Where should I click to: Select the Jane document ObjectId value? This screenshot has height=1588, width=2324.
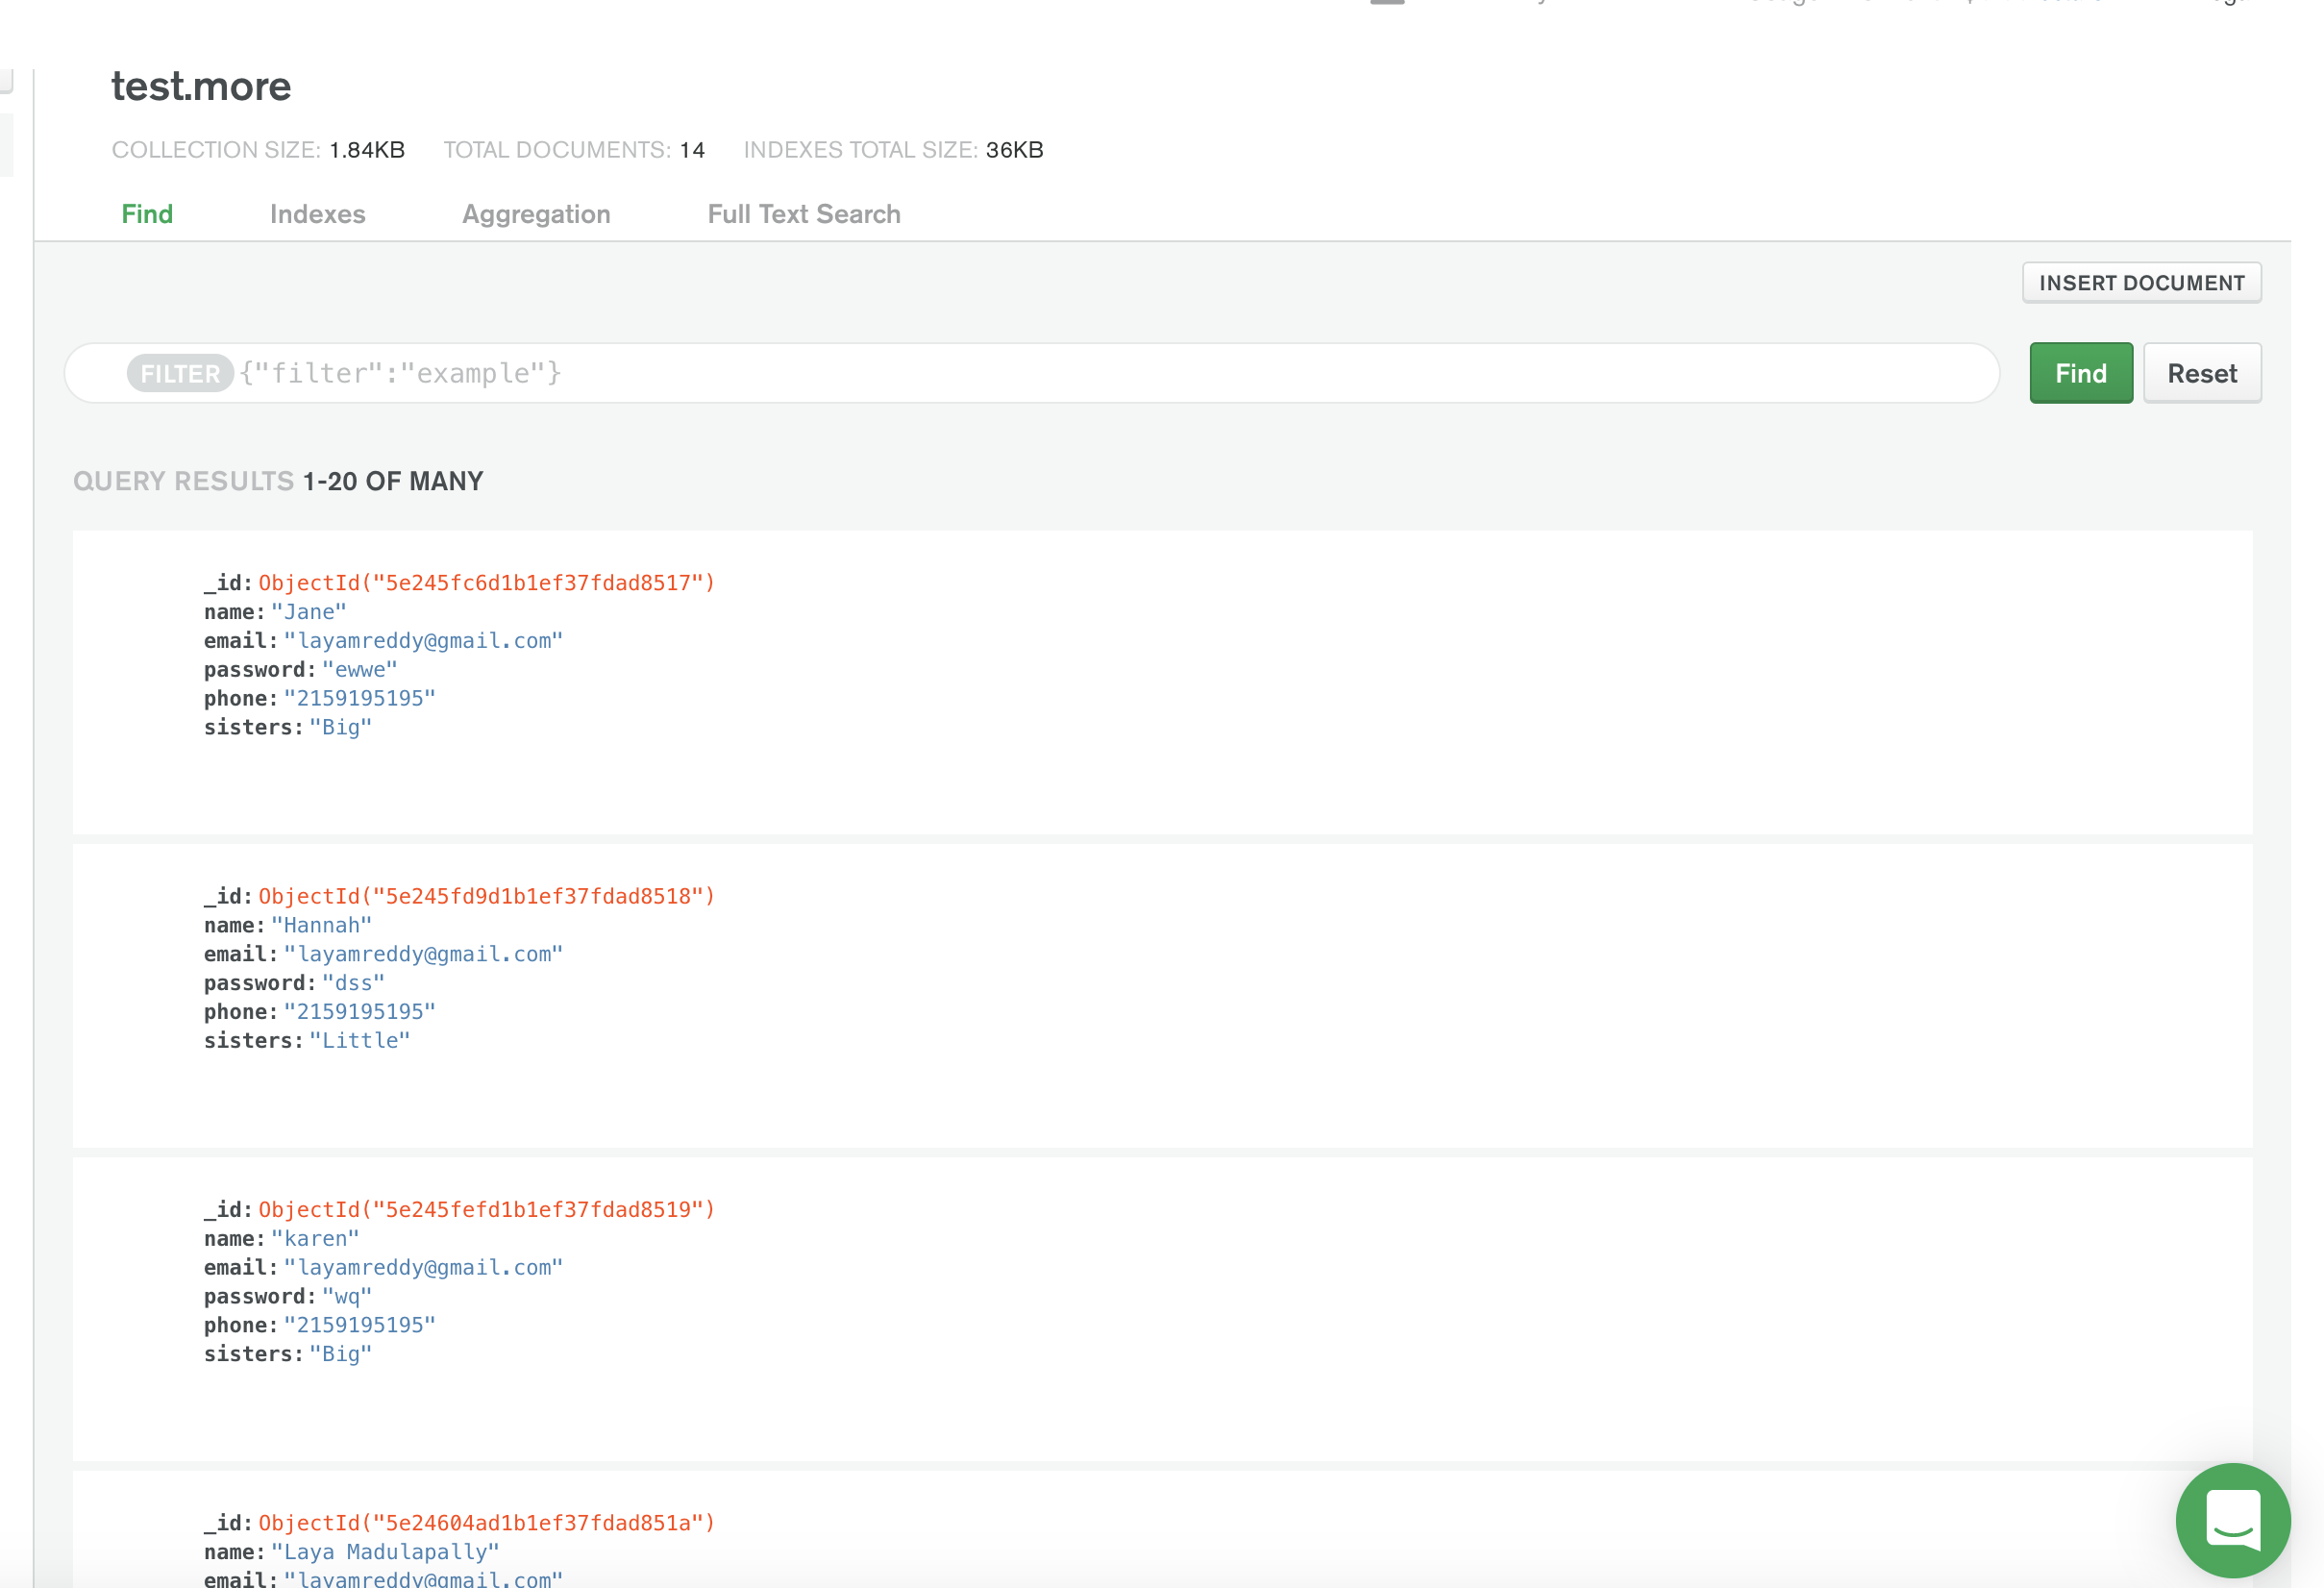coord(486,583)
